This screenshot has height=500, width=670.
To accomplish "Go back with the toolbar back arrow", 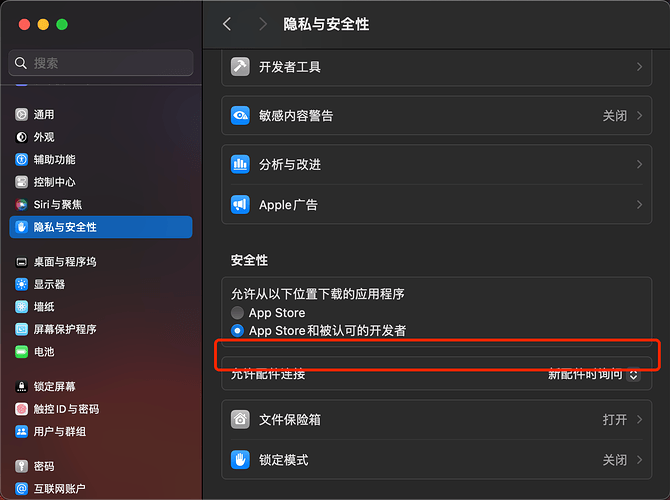I will tap(227, 24).
